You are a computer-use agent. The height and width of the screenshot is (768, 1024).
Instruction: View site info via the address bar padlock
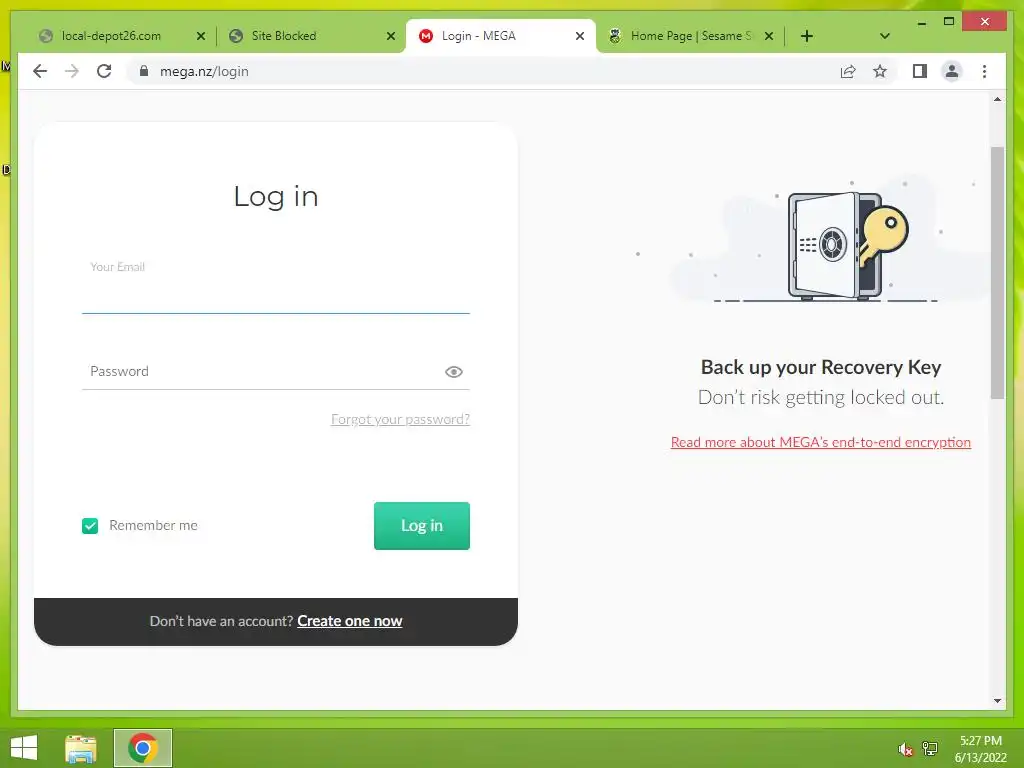click(x=144, y=71)
